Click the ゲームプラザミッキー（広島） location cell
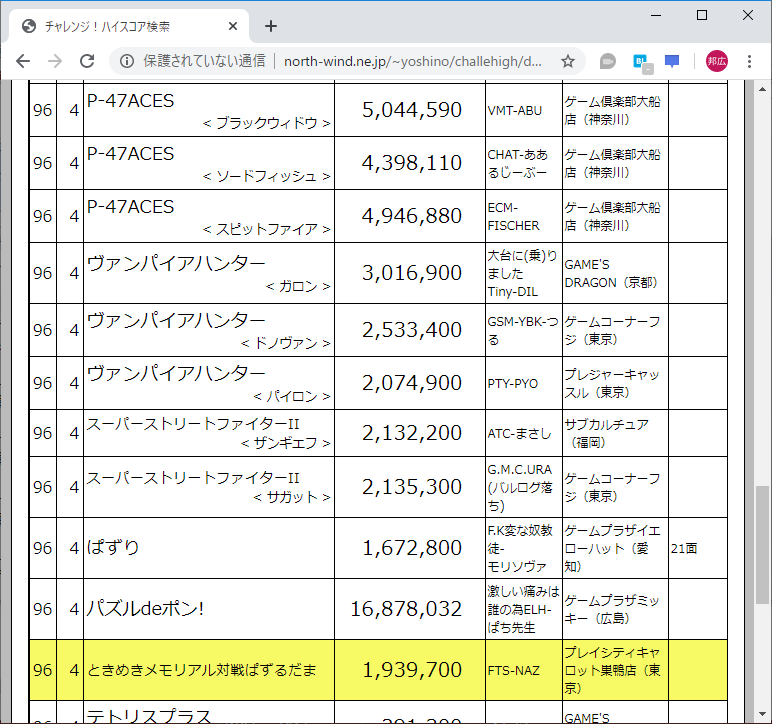 tap(615, 609)
